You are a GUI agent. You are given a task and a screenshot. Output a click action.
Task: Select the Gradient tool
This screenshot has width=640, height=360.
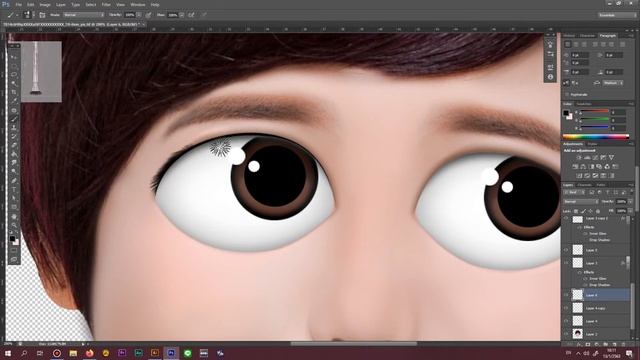14,154
